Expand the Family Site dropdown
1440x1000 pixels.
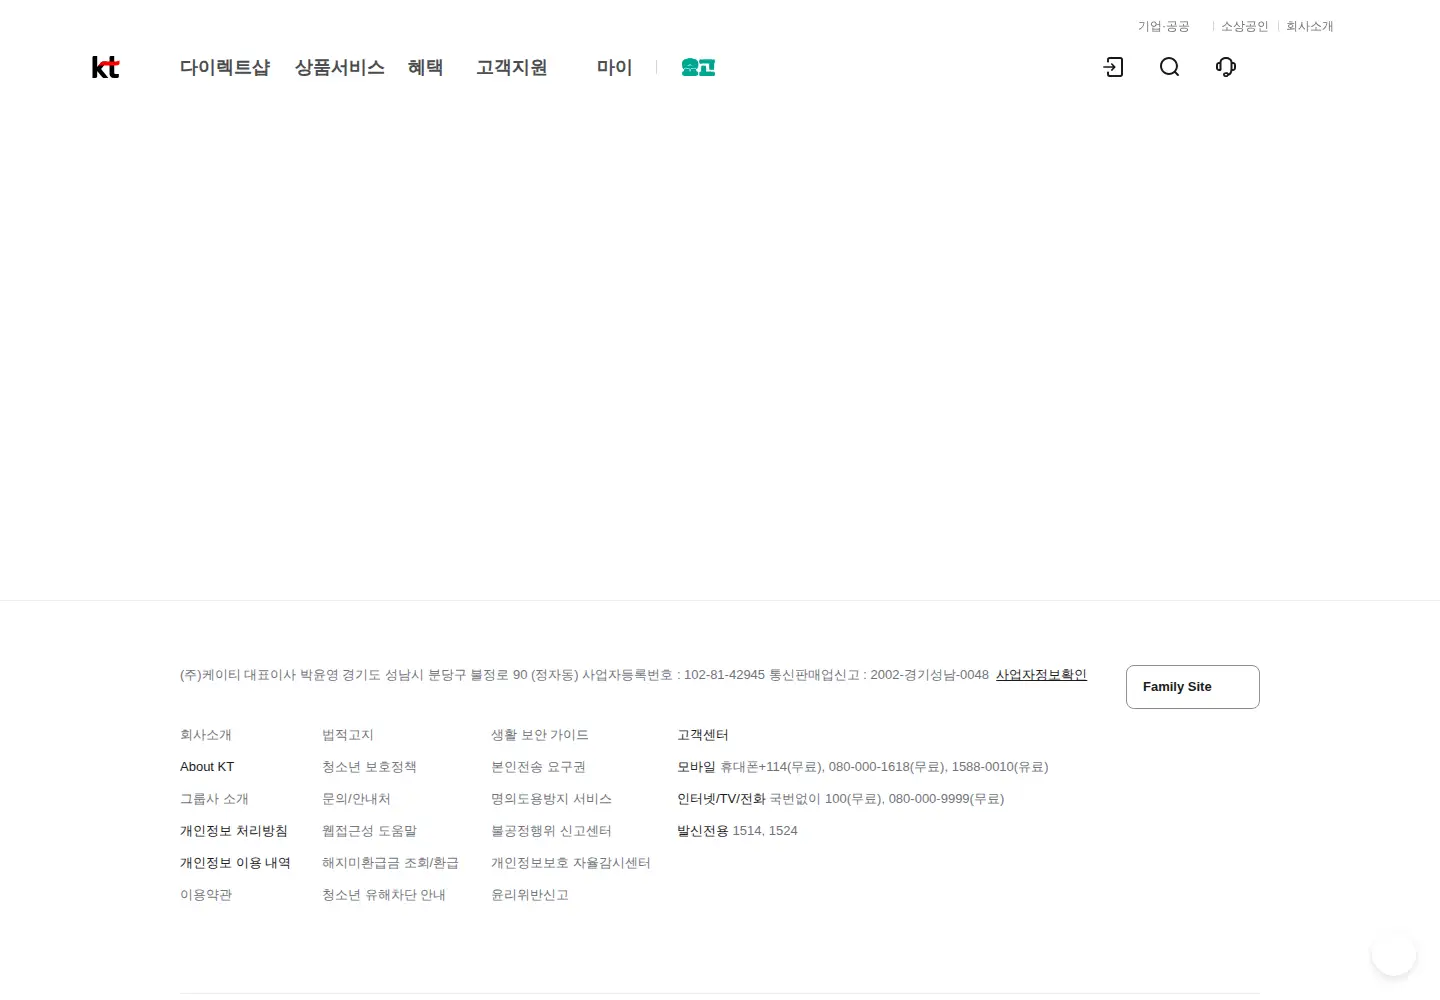[1192, 687]
